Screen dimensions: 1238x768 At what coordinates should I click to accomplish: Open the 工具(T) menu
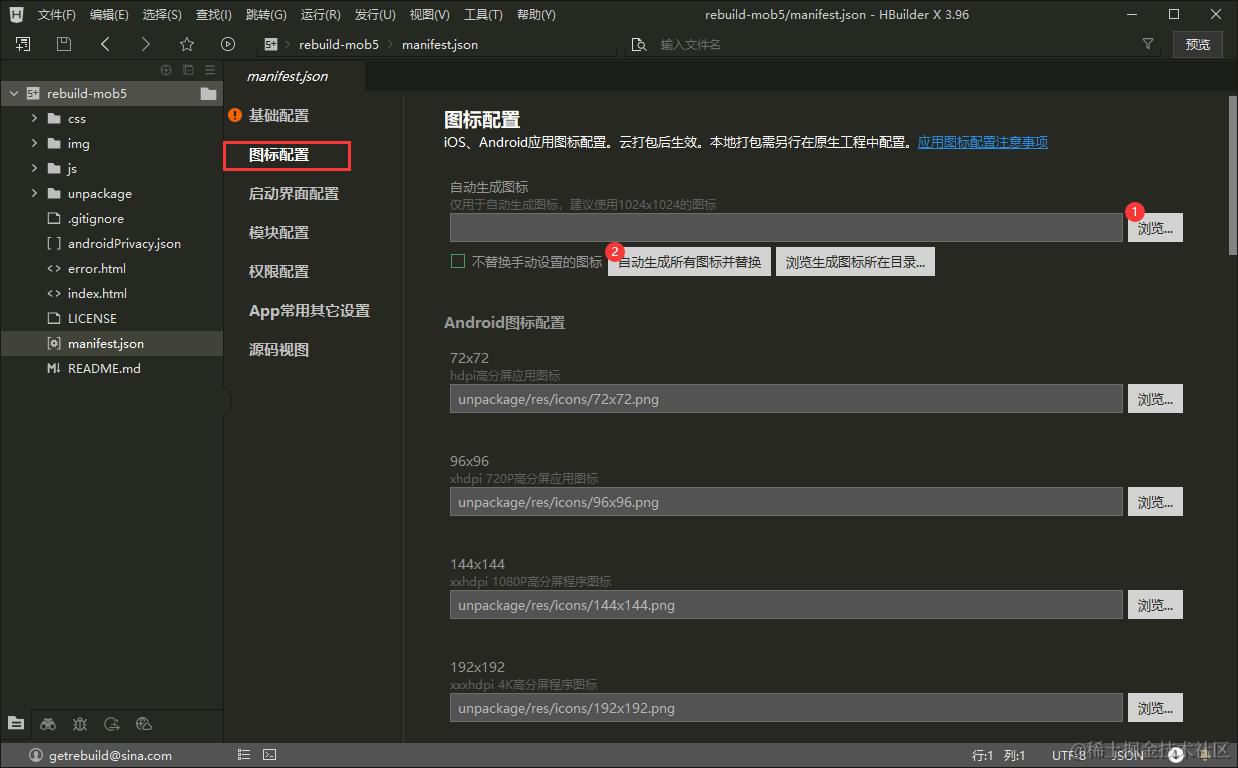point(483,15)
